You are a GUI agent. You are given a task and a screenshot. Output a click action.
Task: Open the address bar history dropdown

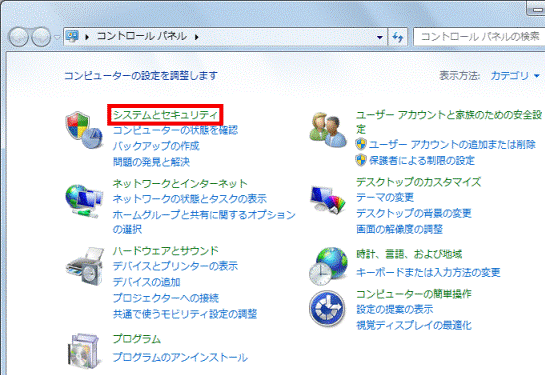click(380, 37)
